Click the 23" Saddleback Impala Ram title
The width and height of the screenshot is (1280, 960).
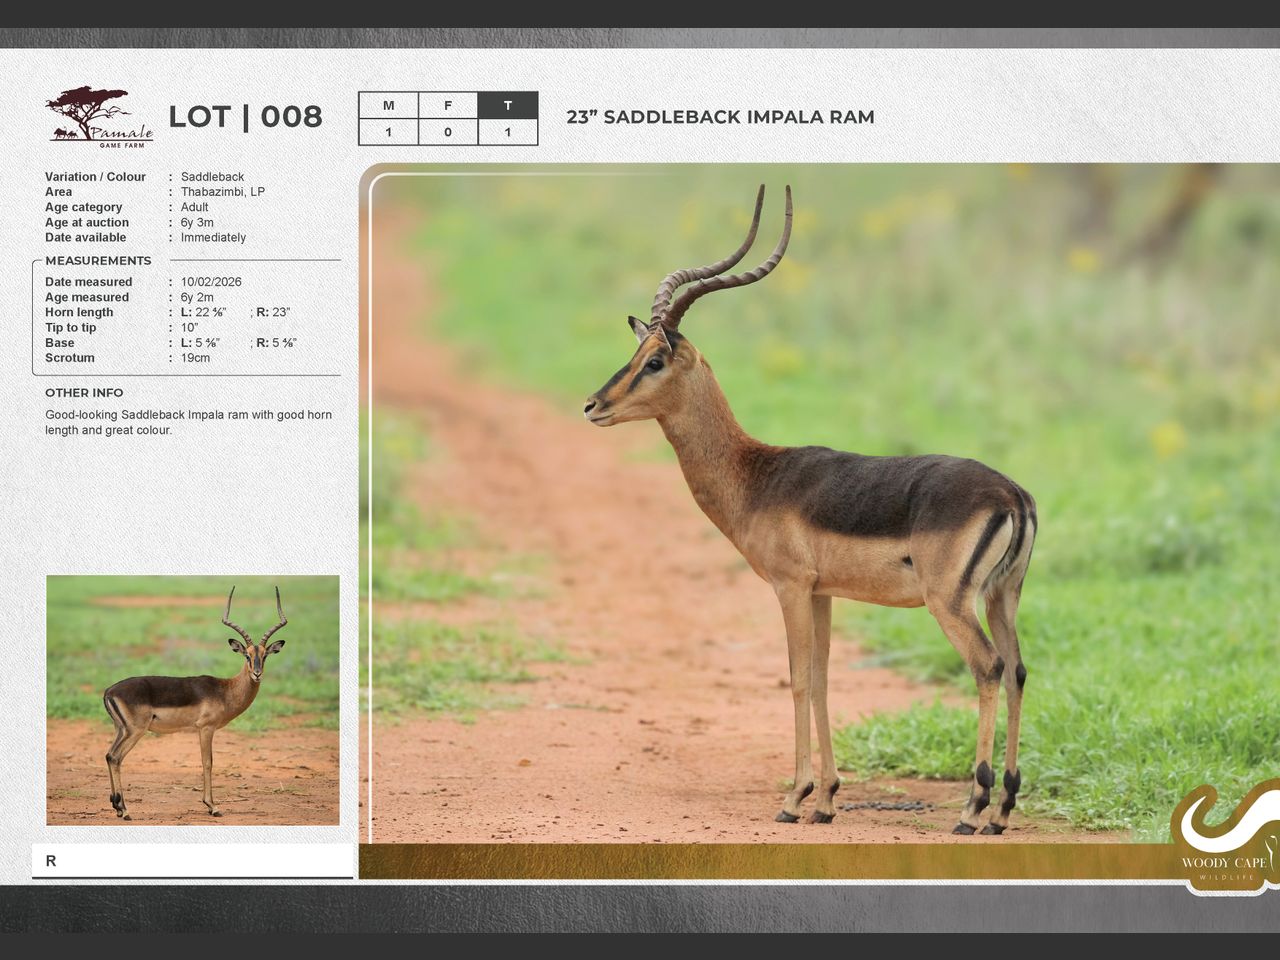point(720,117)
